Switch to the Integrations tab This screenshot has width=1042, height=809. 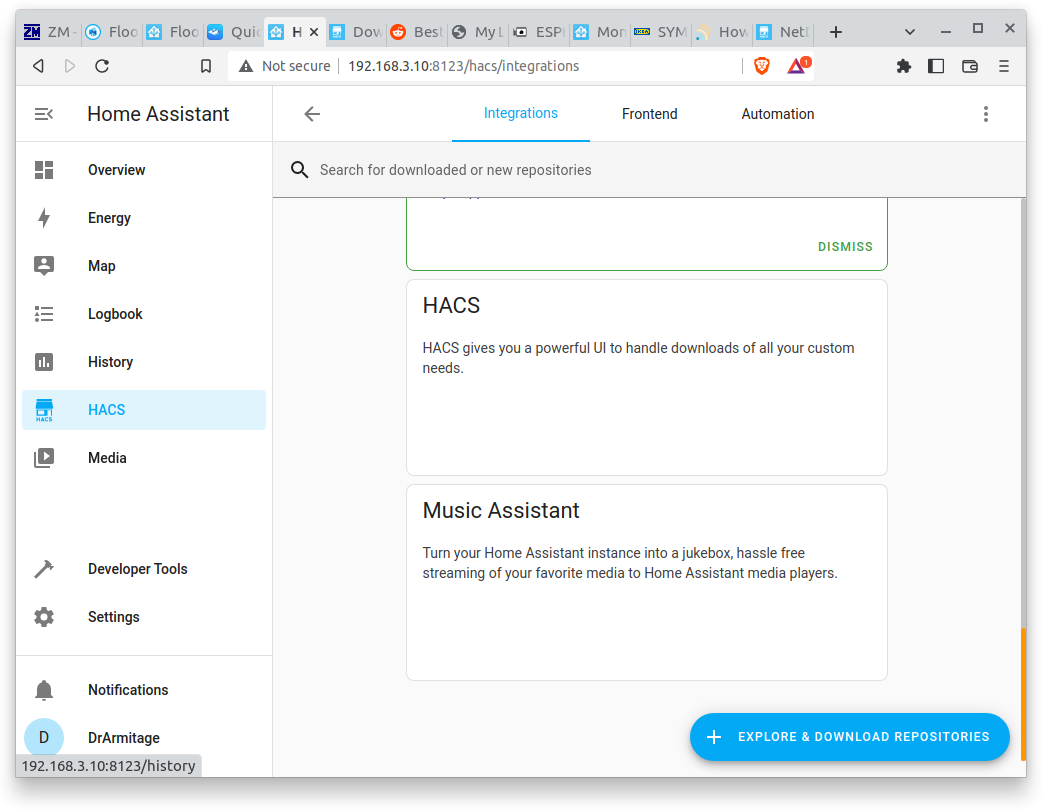520,114
